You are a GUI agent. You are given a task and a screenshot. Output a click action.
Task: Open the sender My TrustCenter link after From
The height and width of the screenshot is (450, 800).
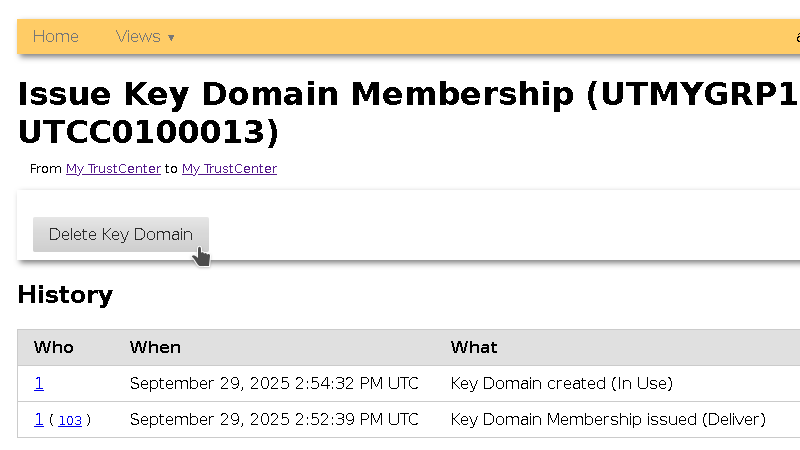113,169
